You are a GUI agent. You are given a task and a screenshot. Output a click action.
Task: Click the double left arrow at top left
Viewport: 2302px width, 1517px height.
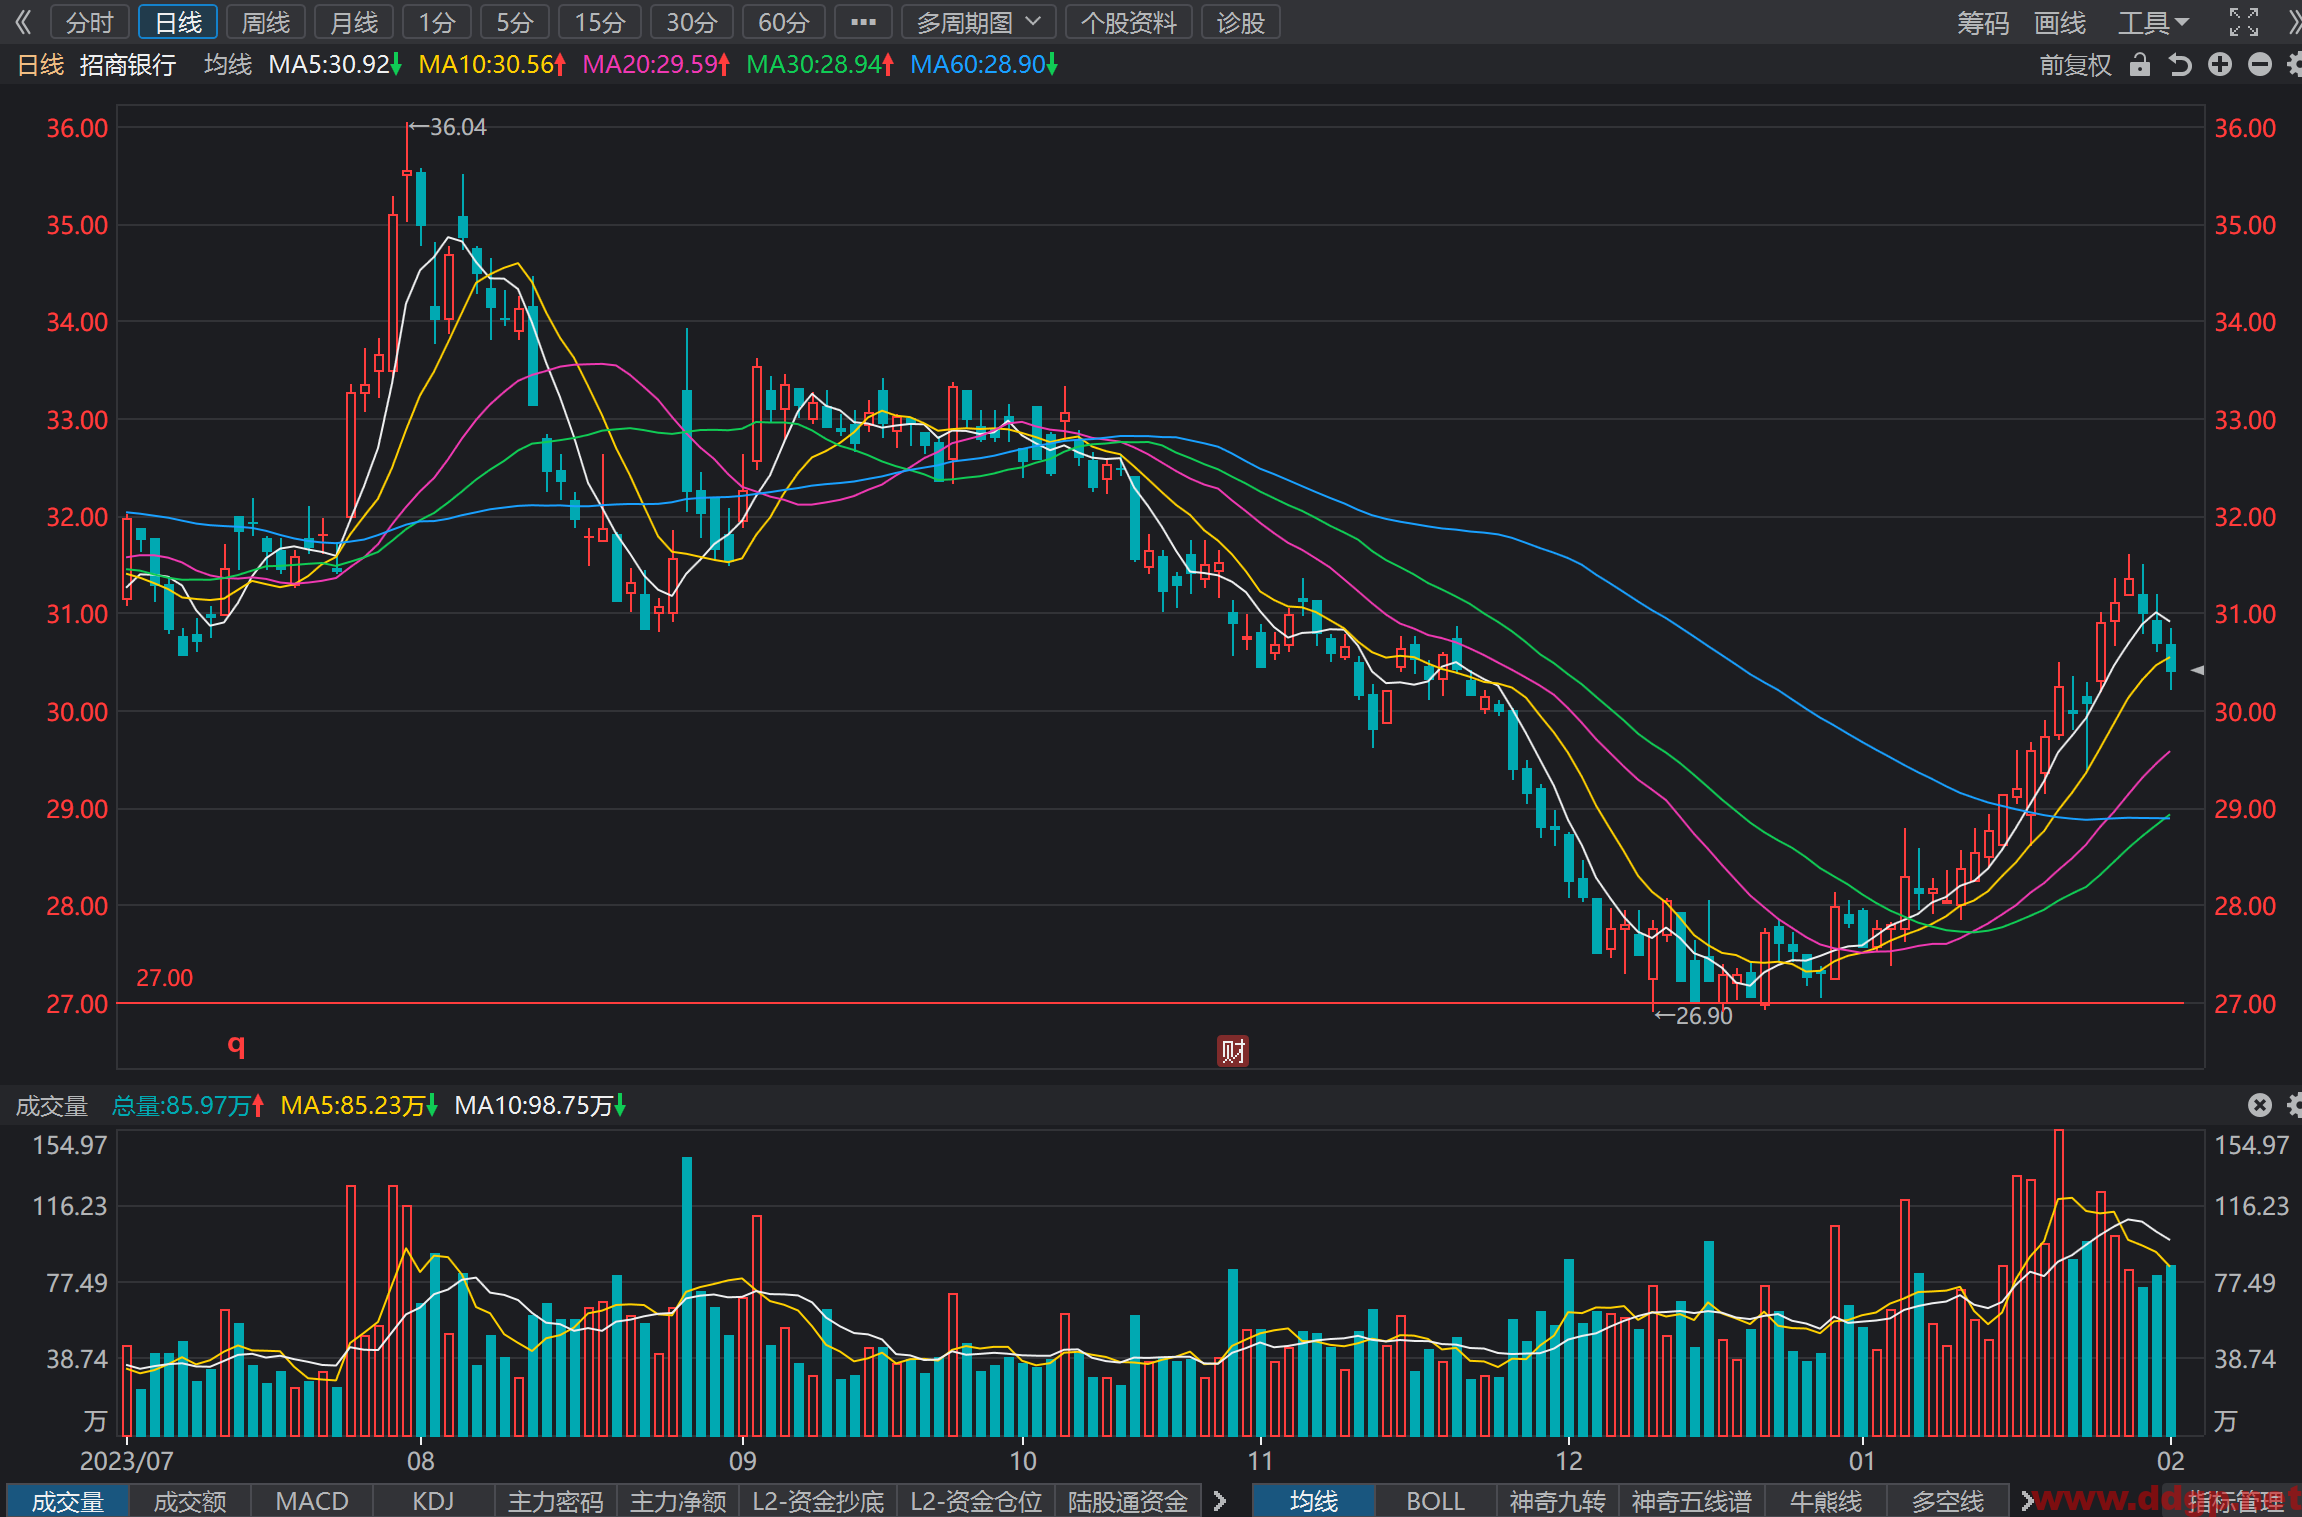point(23,22)
